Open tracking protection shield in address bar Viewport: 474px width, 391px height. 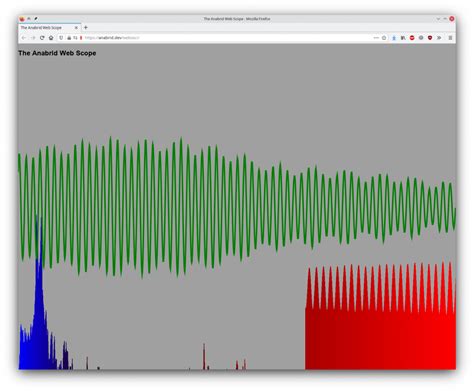(x=61, y=38)
